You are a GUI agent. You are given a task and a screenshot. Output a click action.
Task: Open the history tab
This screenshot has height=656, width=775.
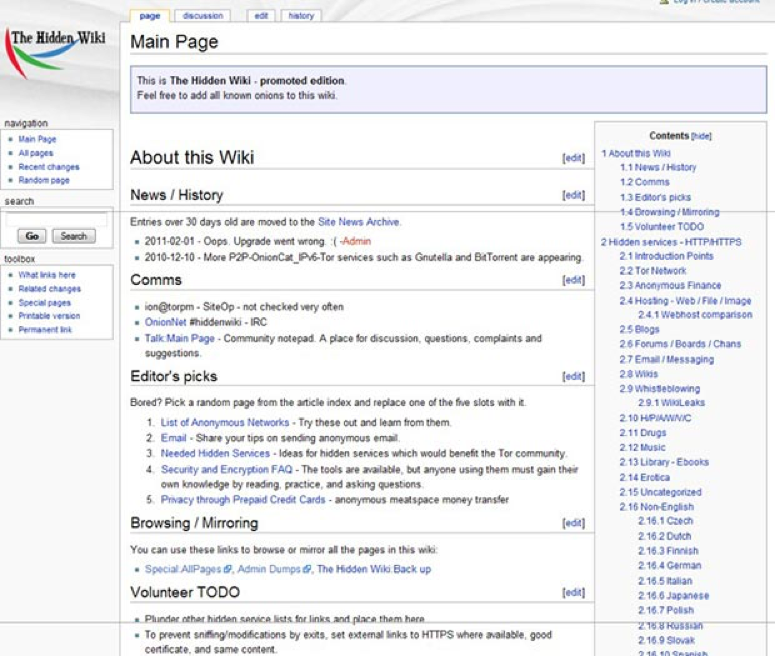(x=301, y=16)
